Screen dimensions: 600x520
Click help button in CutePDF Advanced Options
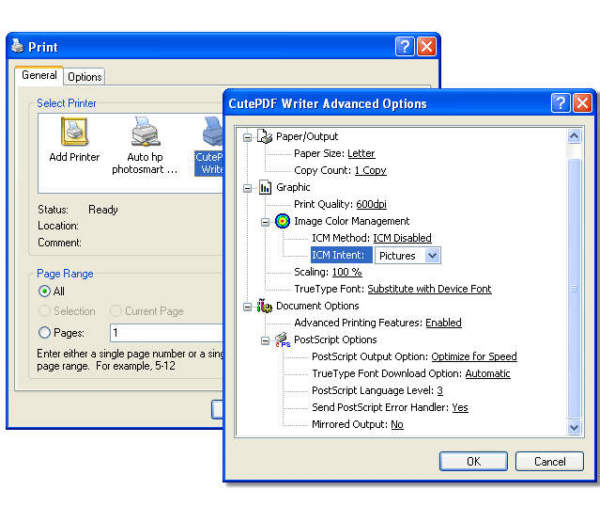[561, 103]
